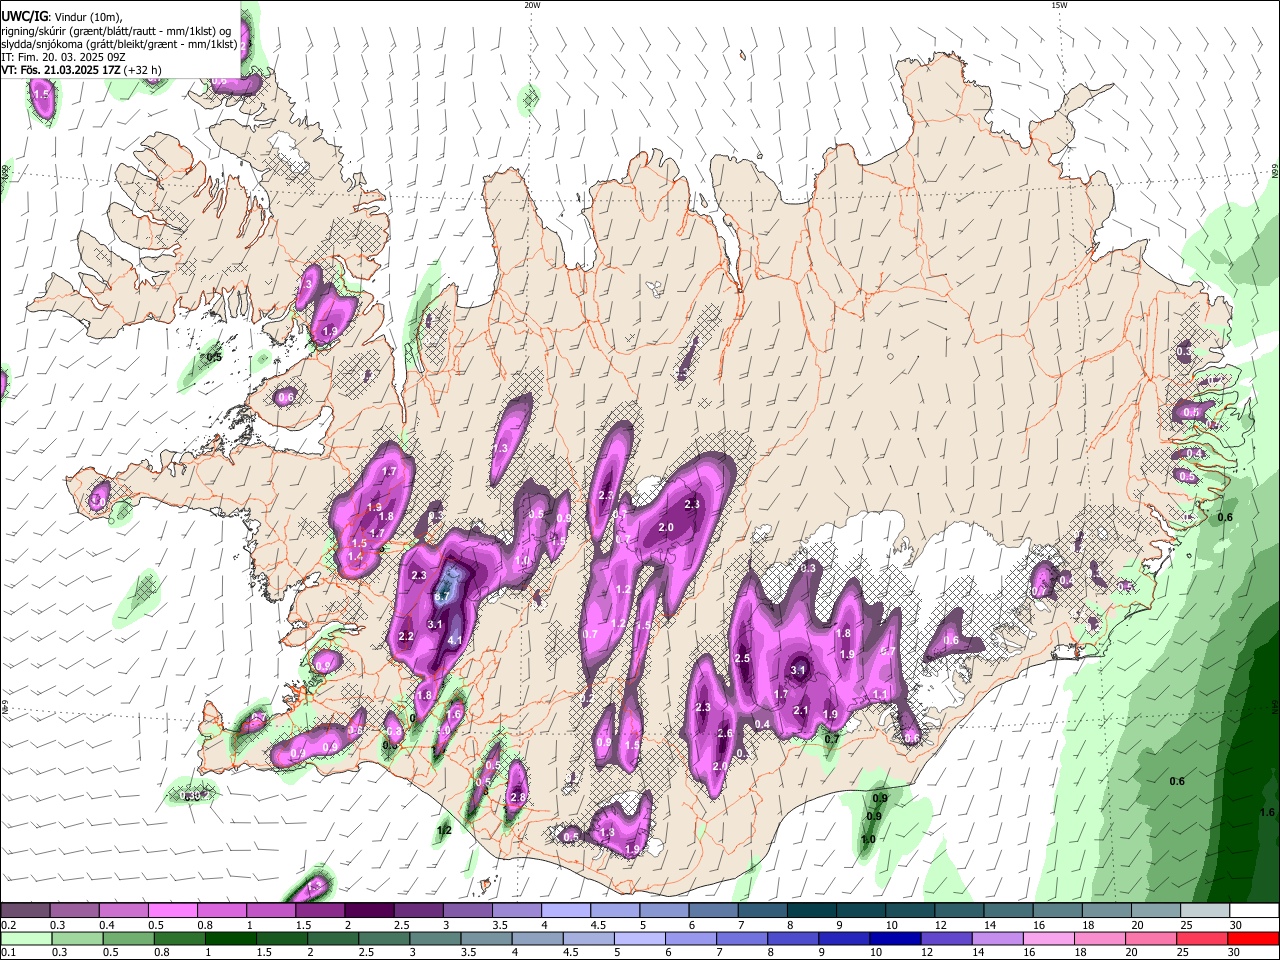Click the 10 swatch in the lower legend row

(896, 939)
